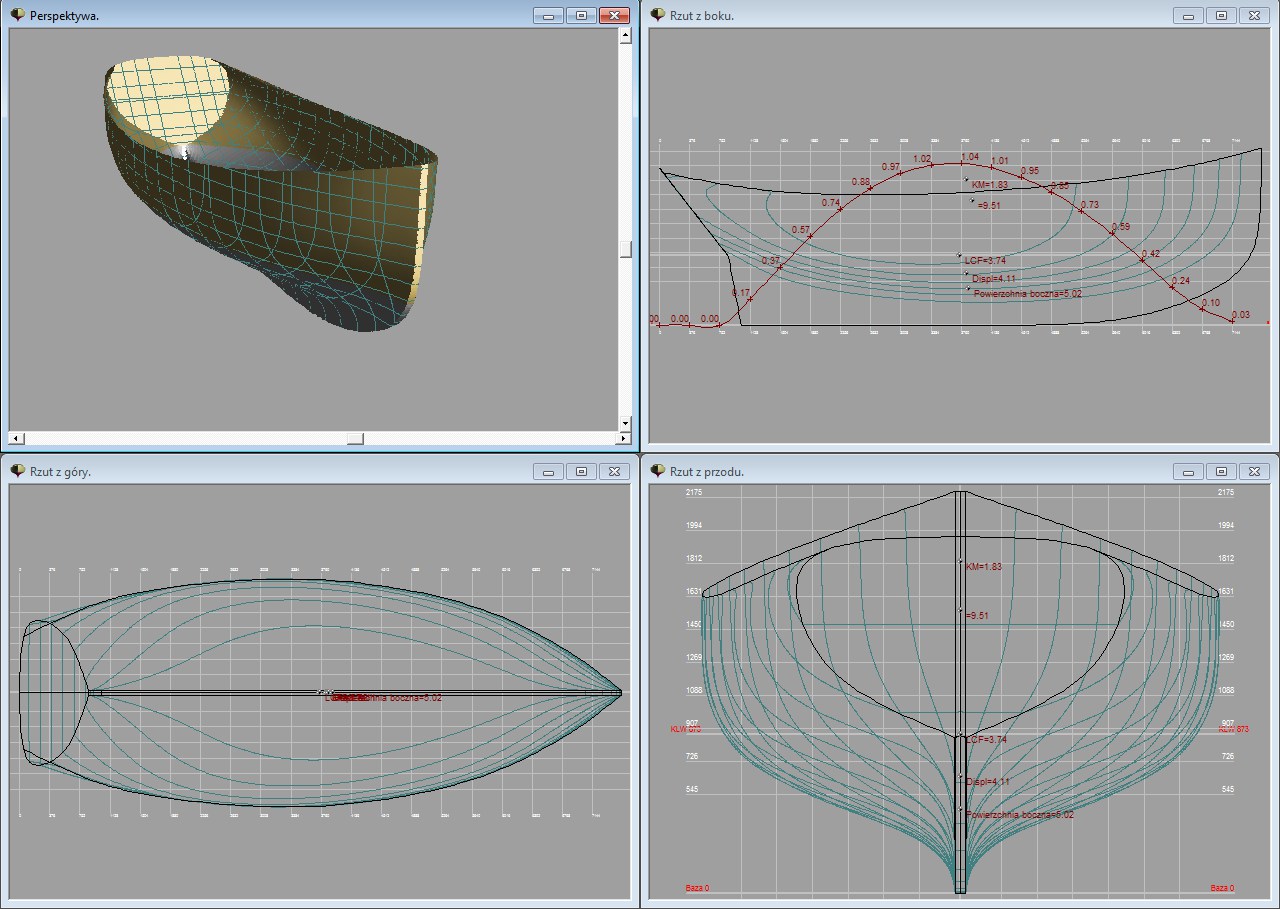The width and height of the screenshot is (1280, 909).
Task: Maximize the Rzut z przodu window
Action: pyautogui.click(x=1221, y=471)
